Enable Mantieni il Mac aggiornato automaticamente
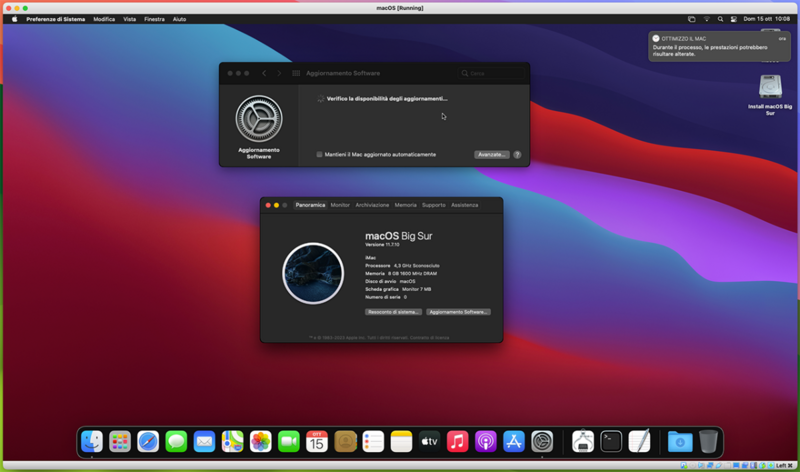Screen dimensions: 800x472 coord(319,154)
